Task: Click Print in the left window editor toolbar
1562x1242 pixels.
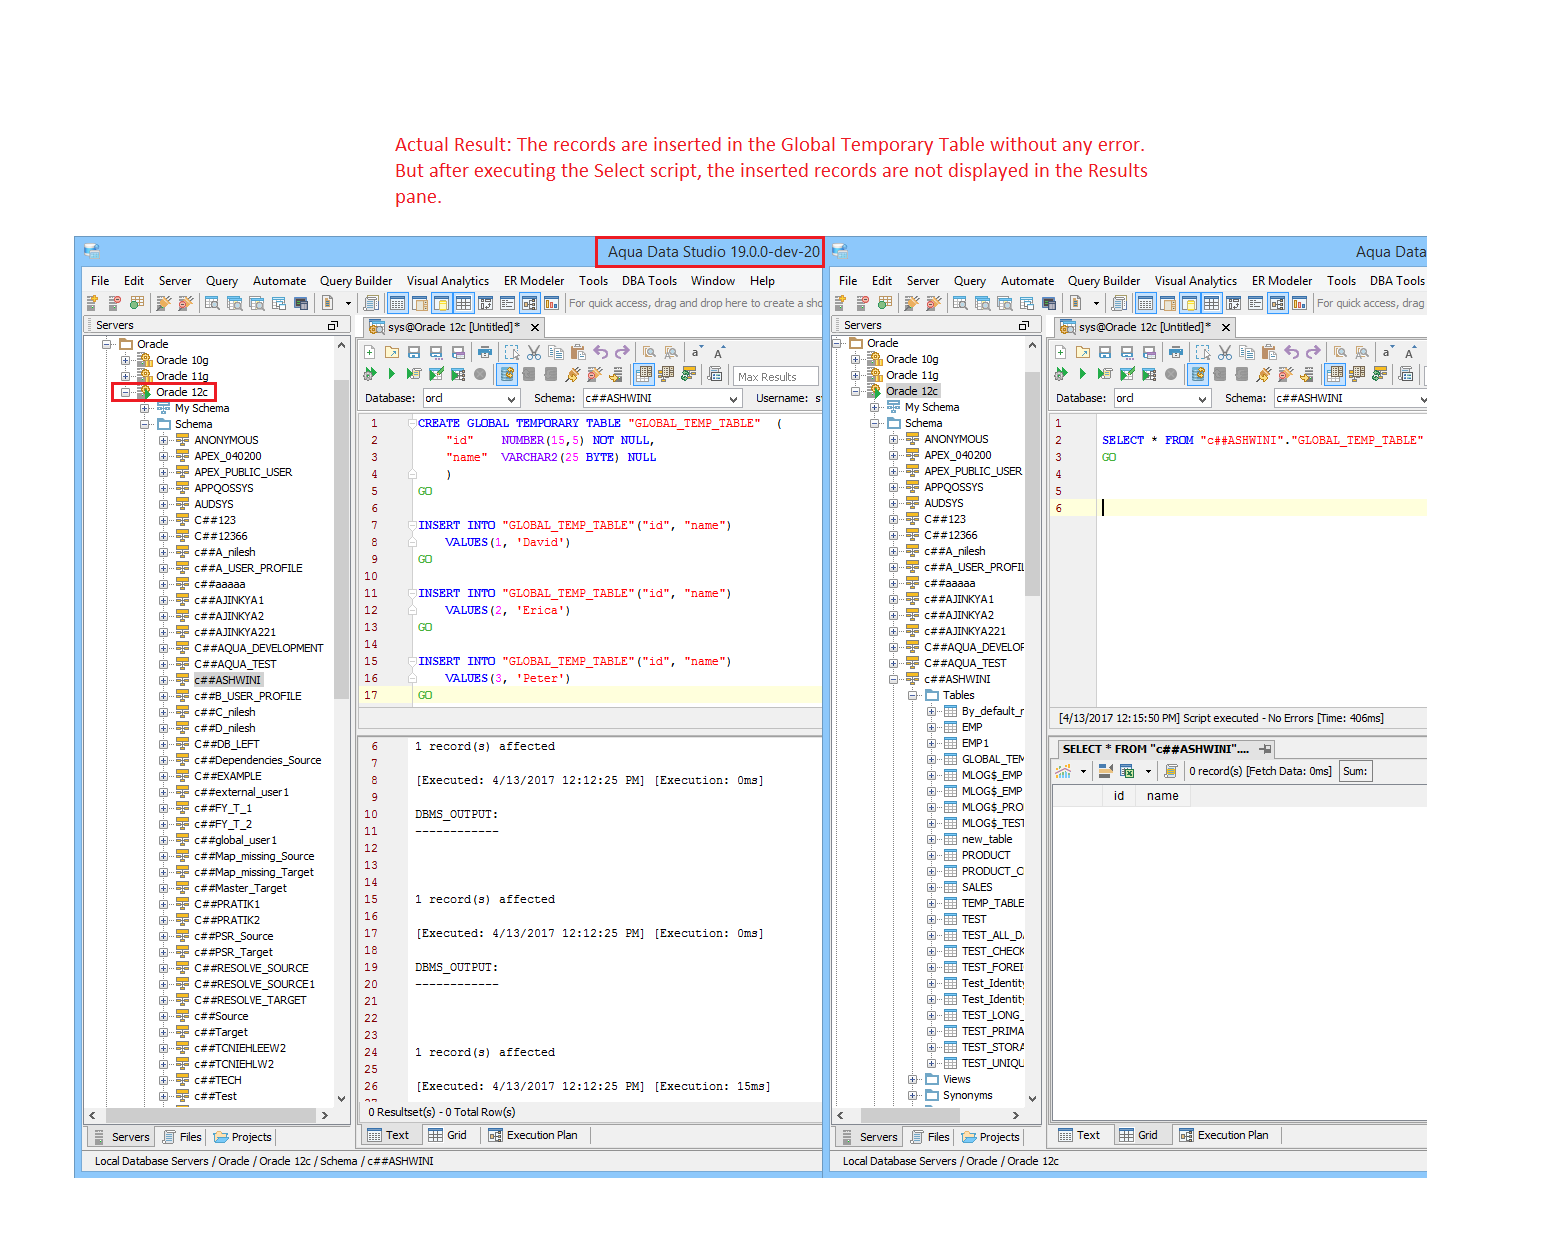Action: coord(485,352)
